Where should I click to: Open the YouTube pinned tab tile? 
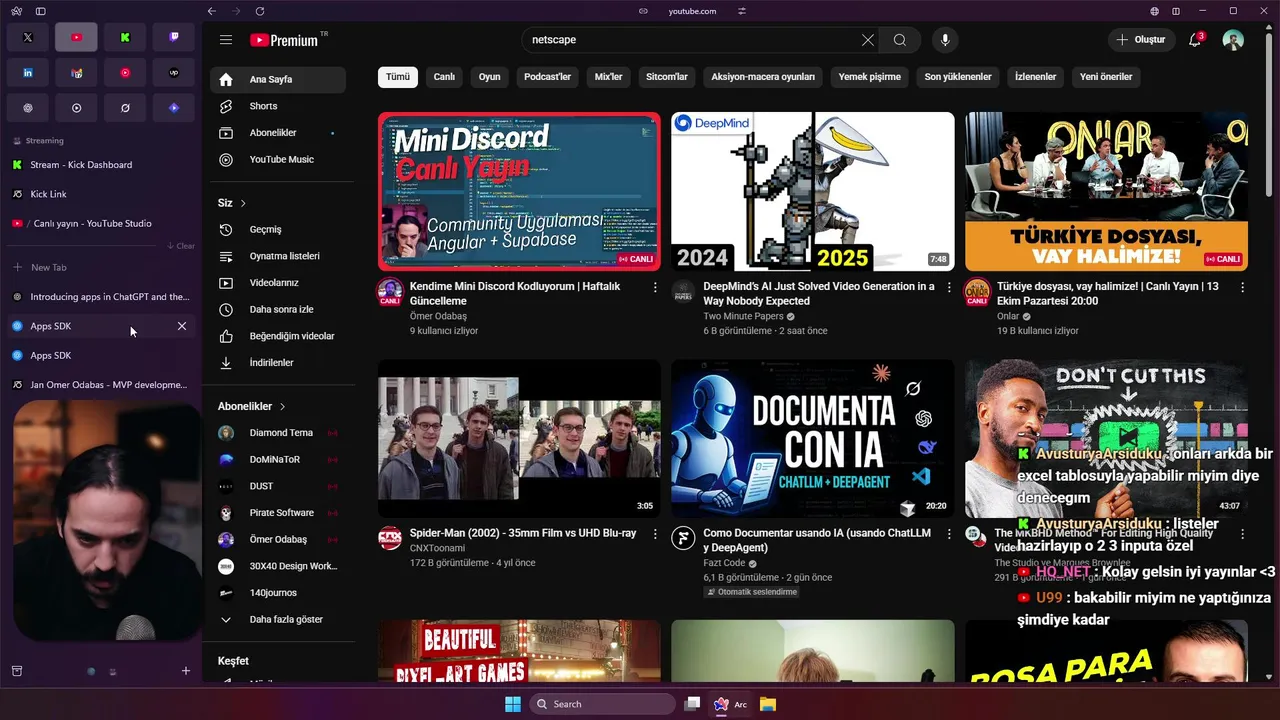pos(77,37)
